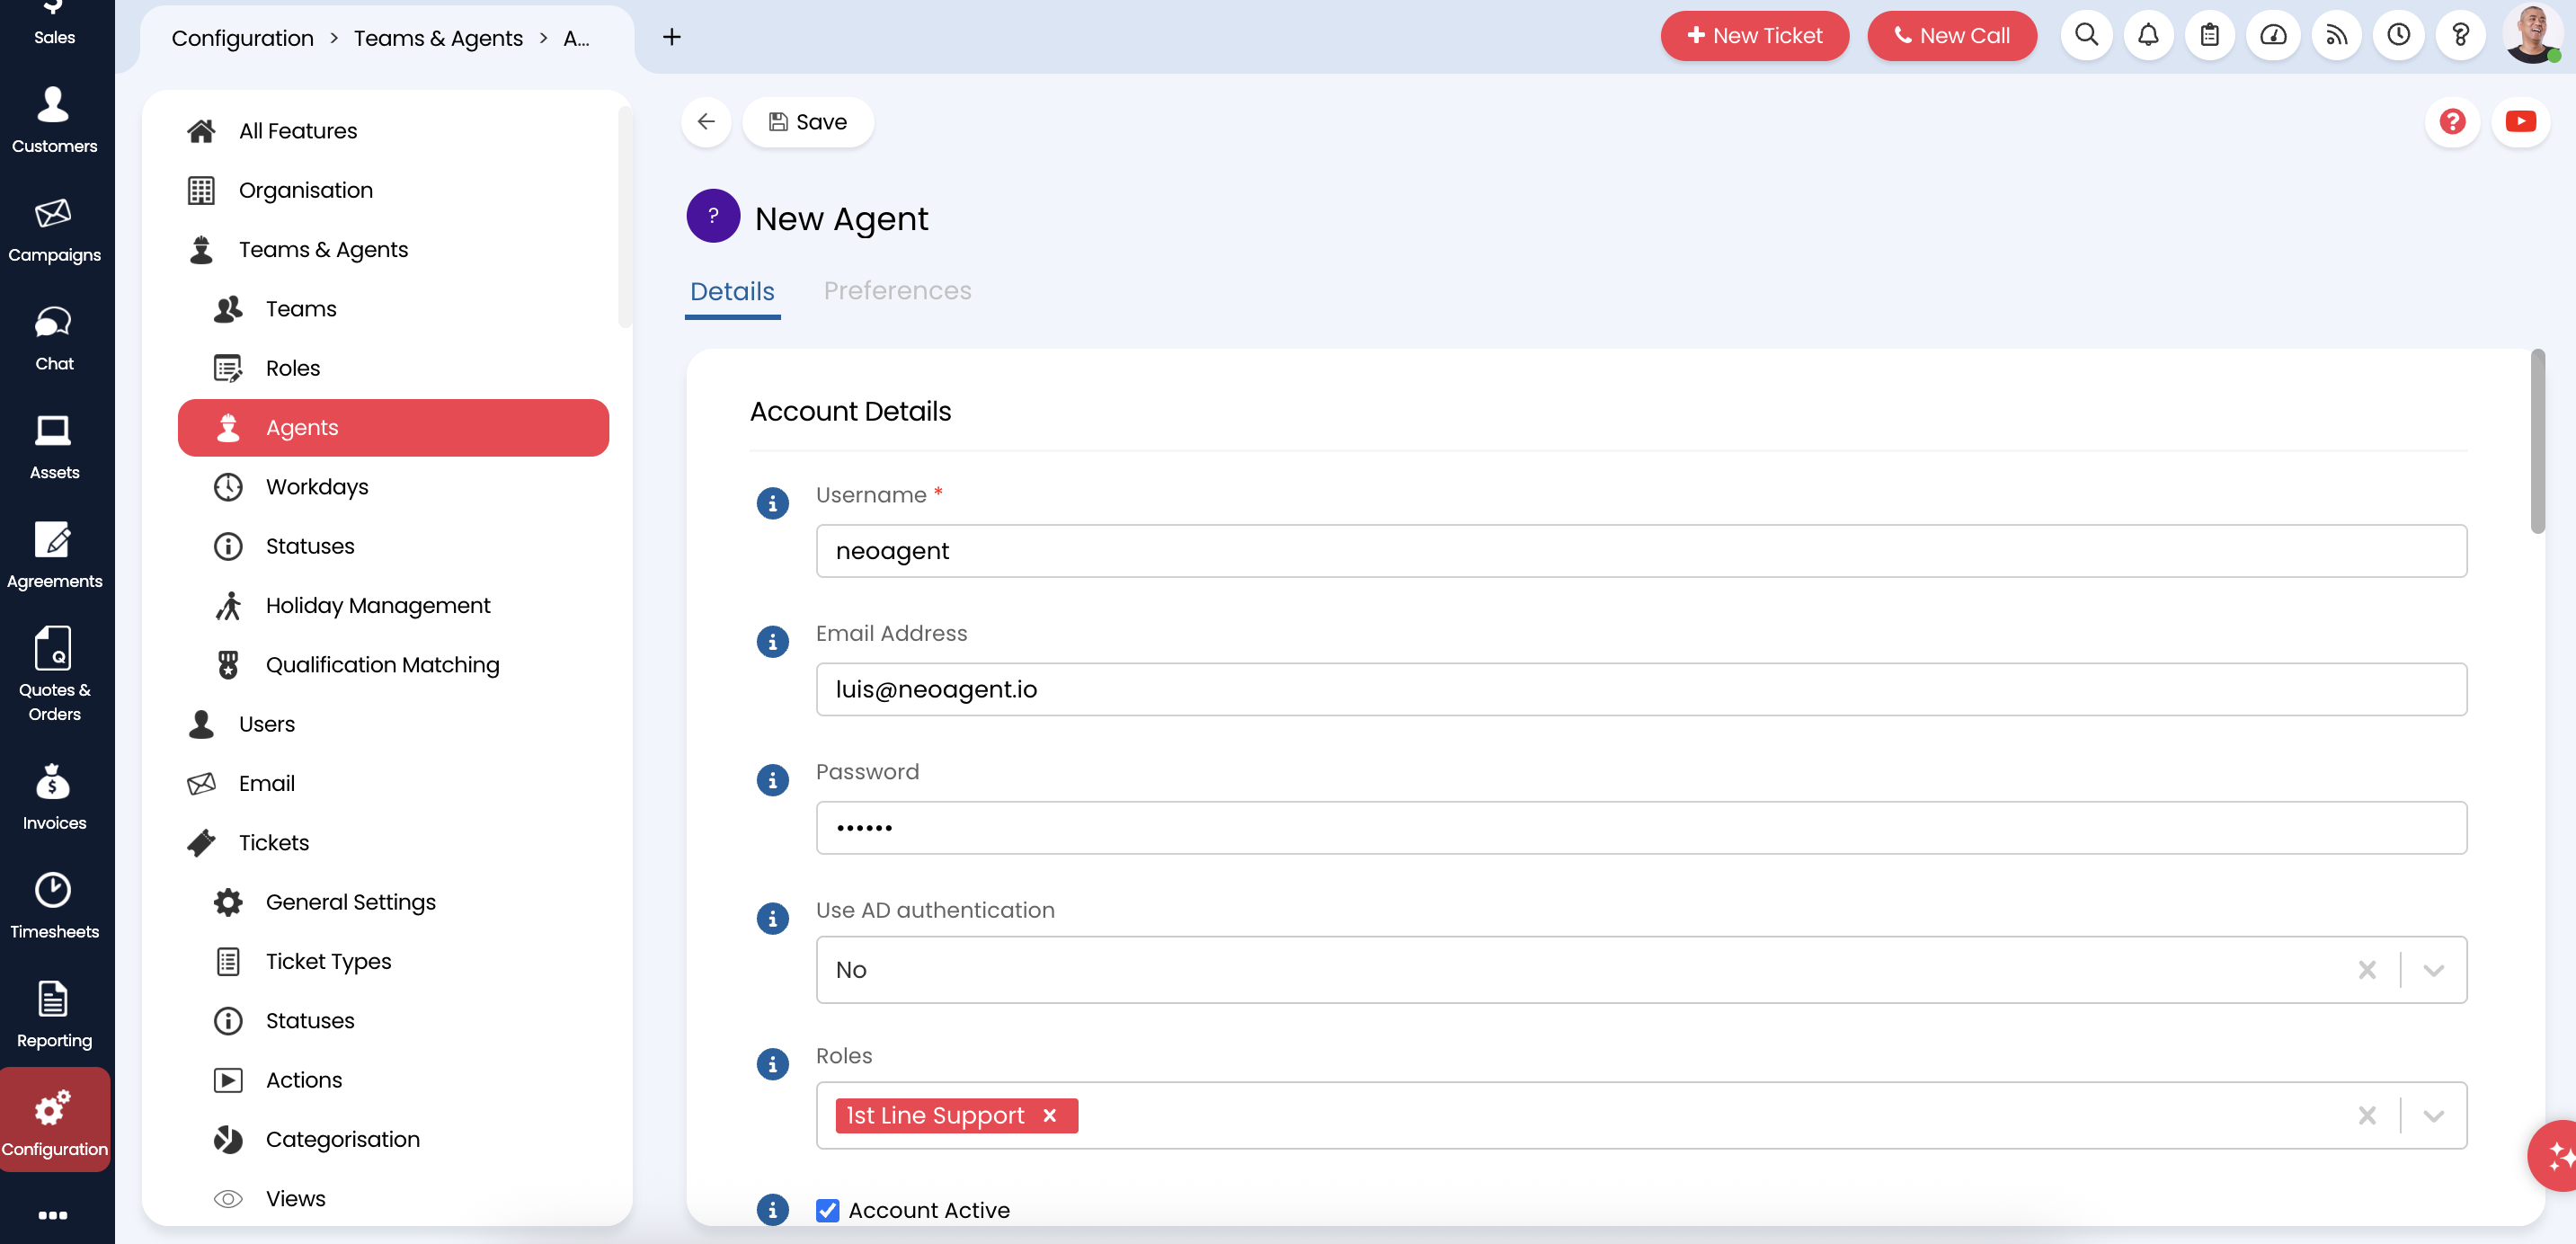The width and height of the screenshot is (2576, 1244).
Task: Open recent history via clock icon
Action: click(x=2399, y=35)
